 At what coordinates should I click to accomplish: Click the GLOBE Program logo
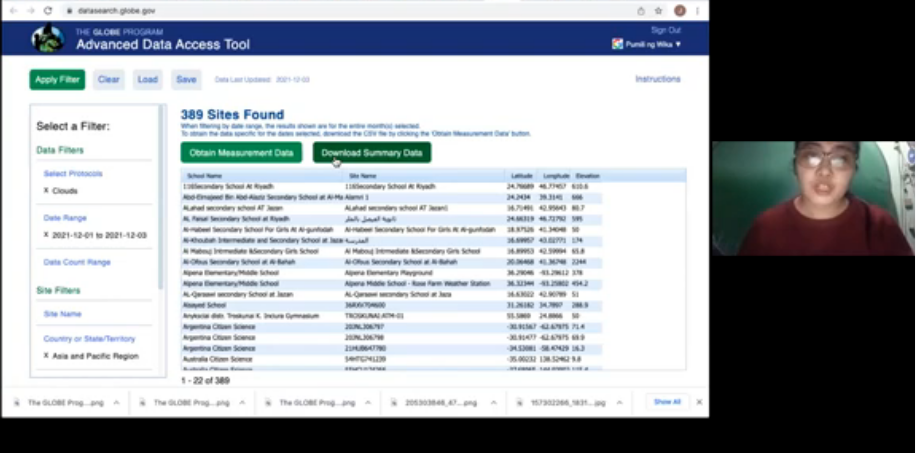pos(48,39)
